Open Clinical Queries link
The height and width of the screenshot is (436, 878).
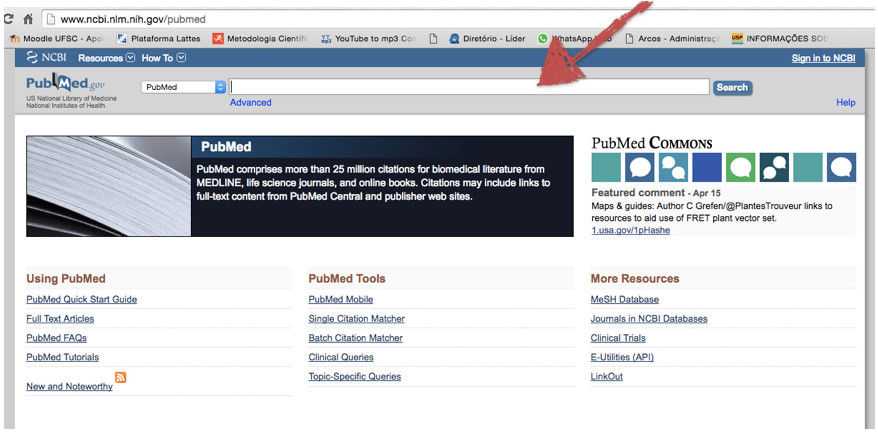point(340,357)
